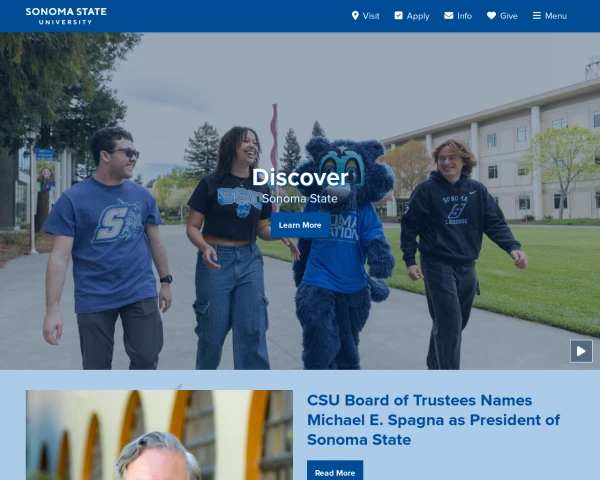Click the Read More button

pos(335,472)
